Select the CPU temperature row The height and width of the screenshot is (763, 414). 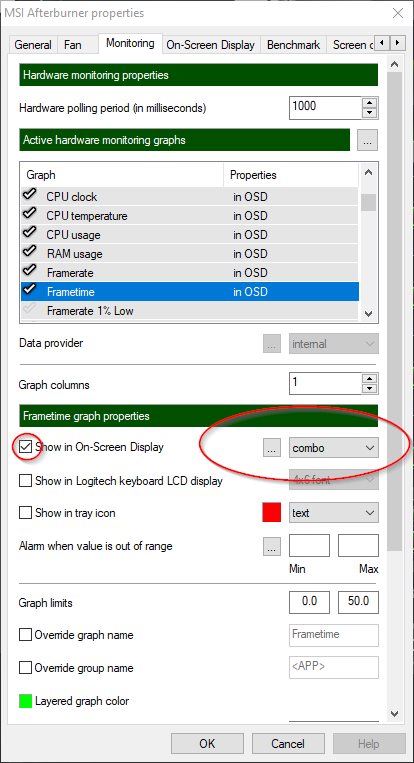pyautogui.click(x=190, y=216)
